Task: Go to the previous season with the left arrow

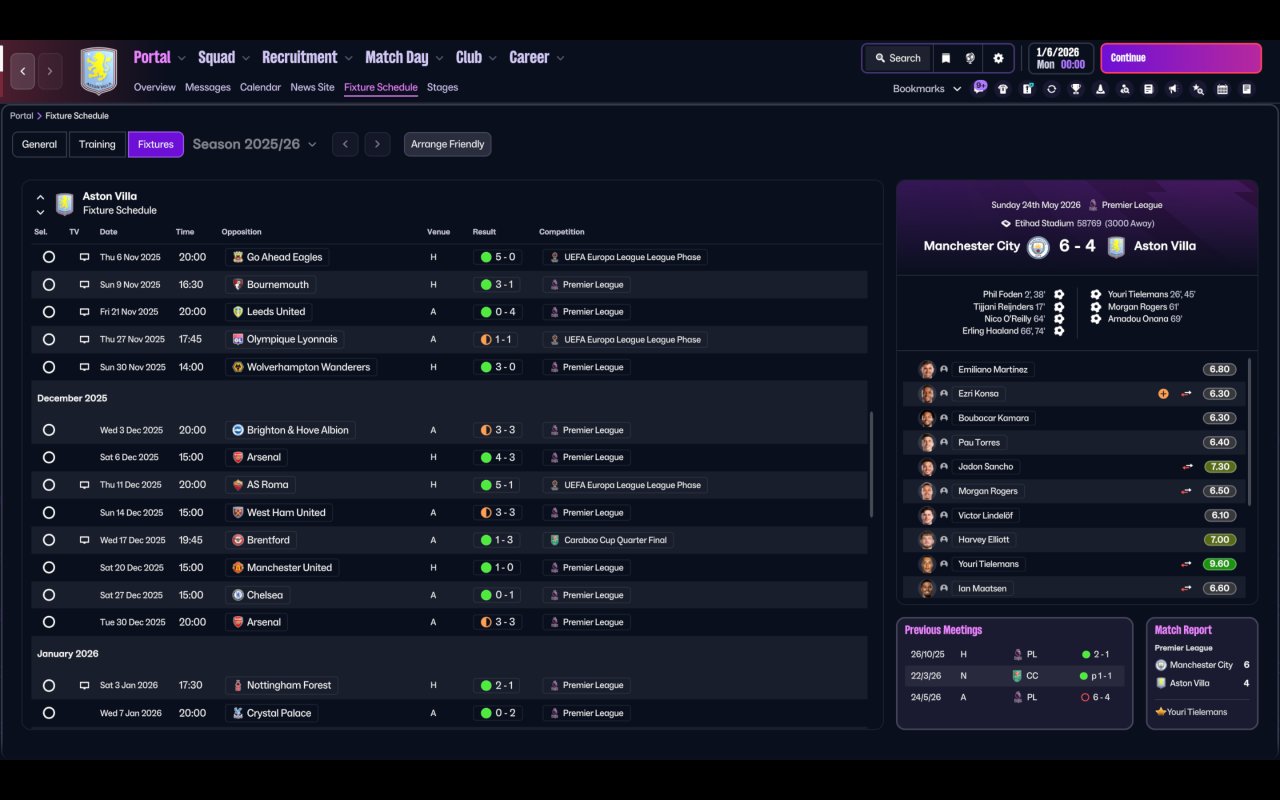Action: tap(345, 144)
